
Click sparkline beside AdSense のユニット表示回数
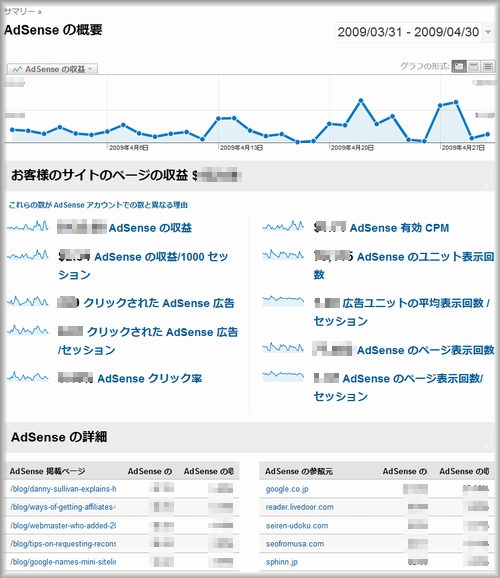[283, 255]
